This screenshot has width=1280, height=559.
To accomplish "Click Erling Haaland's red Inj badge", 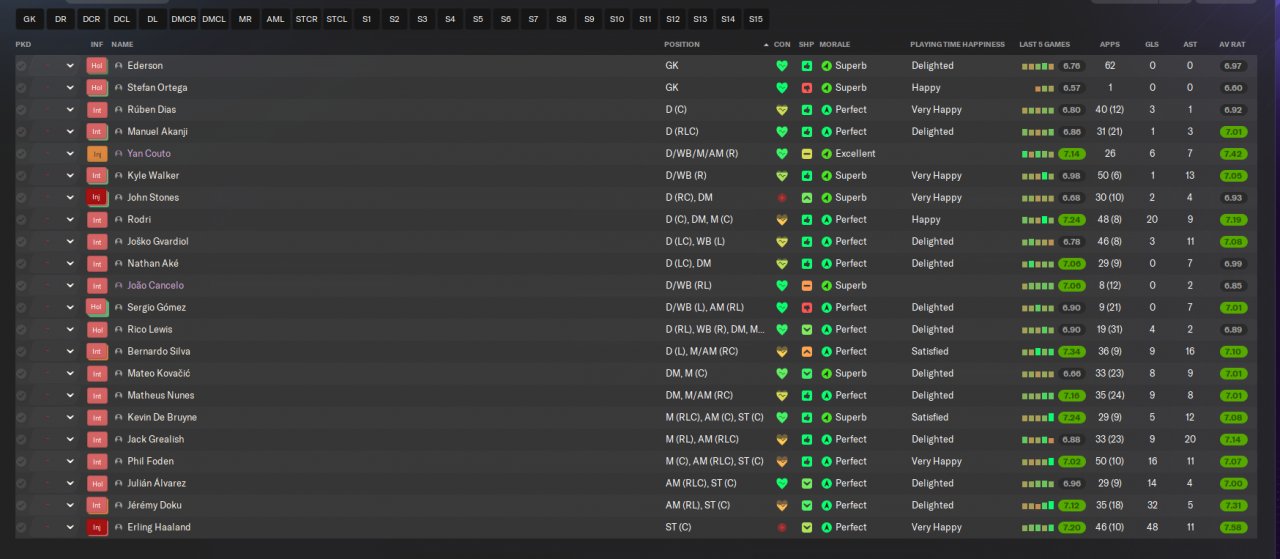I will (97, 528).
